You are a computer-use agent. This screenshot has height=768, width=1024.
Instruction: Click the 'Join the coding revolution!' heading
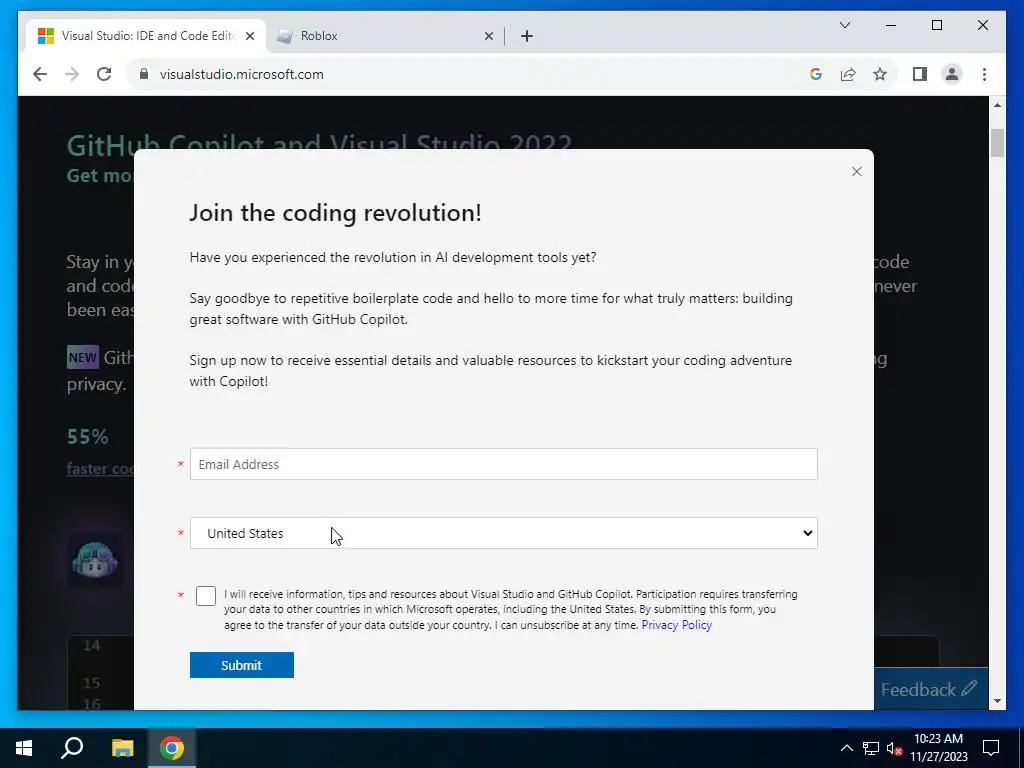[x=335, y=213]
